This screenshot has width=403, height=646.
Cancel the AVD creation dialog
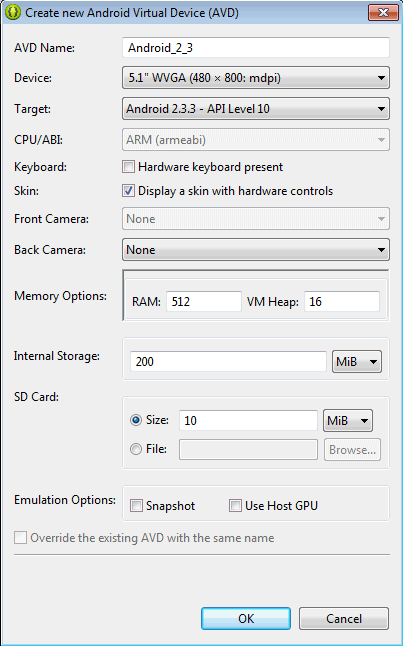(x=344, y=618)
